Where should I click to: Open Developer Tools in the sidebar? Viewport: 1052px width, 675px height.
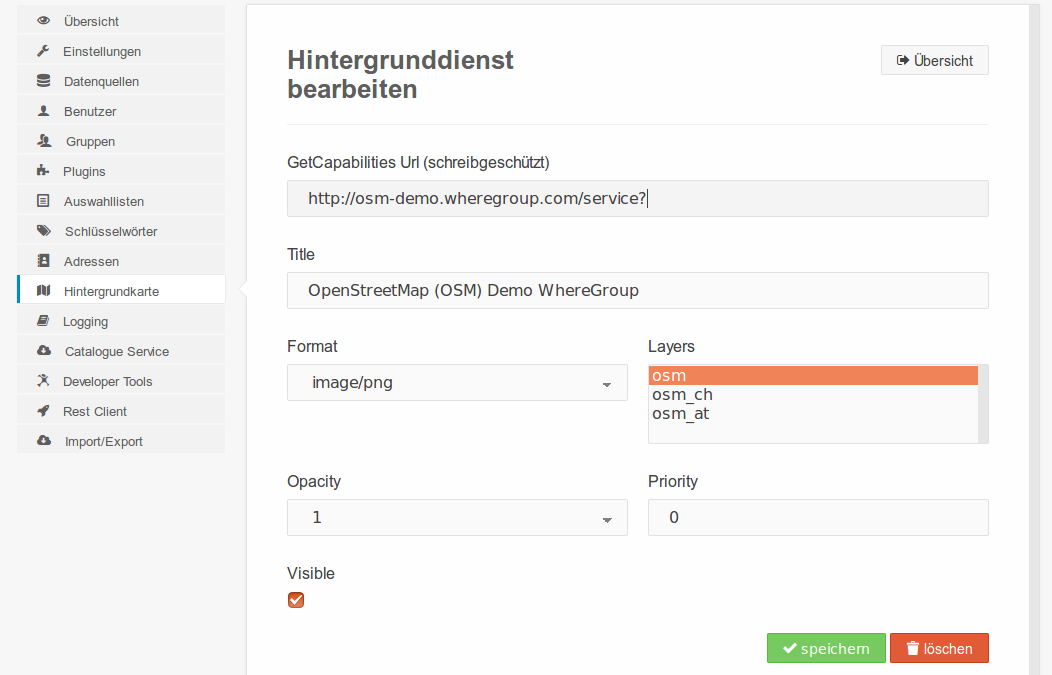(121, 381)
